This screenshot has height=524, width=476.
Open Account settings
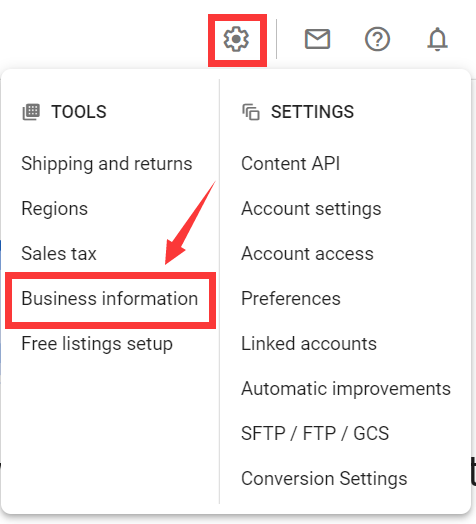pos(311,209)
